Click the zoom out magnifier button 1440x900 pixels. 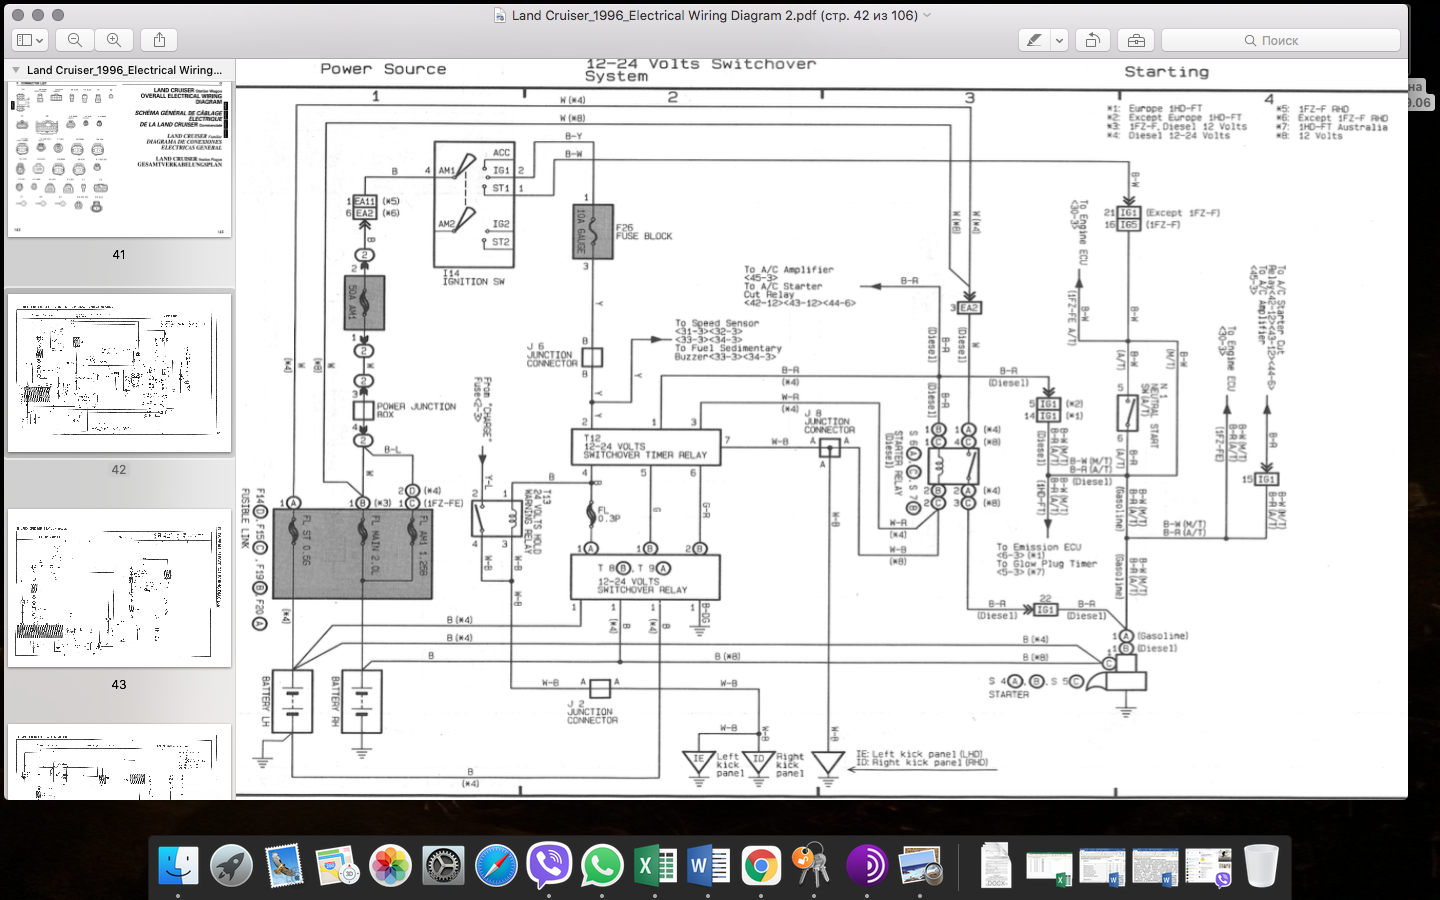point(75,40)
